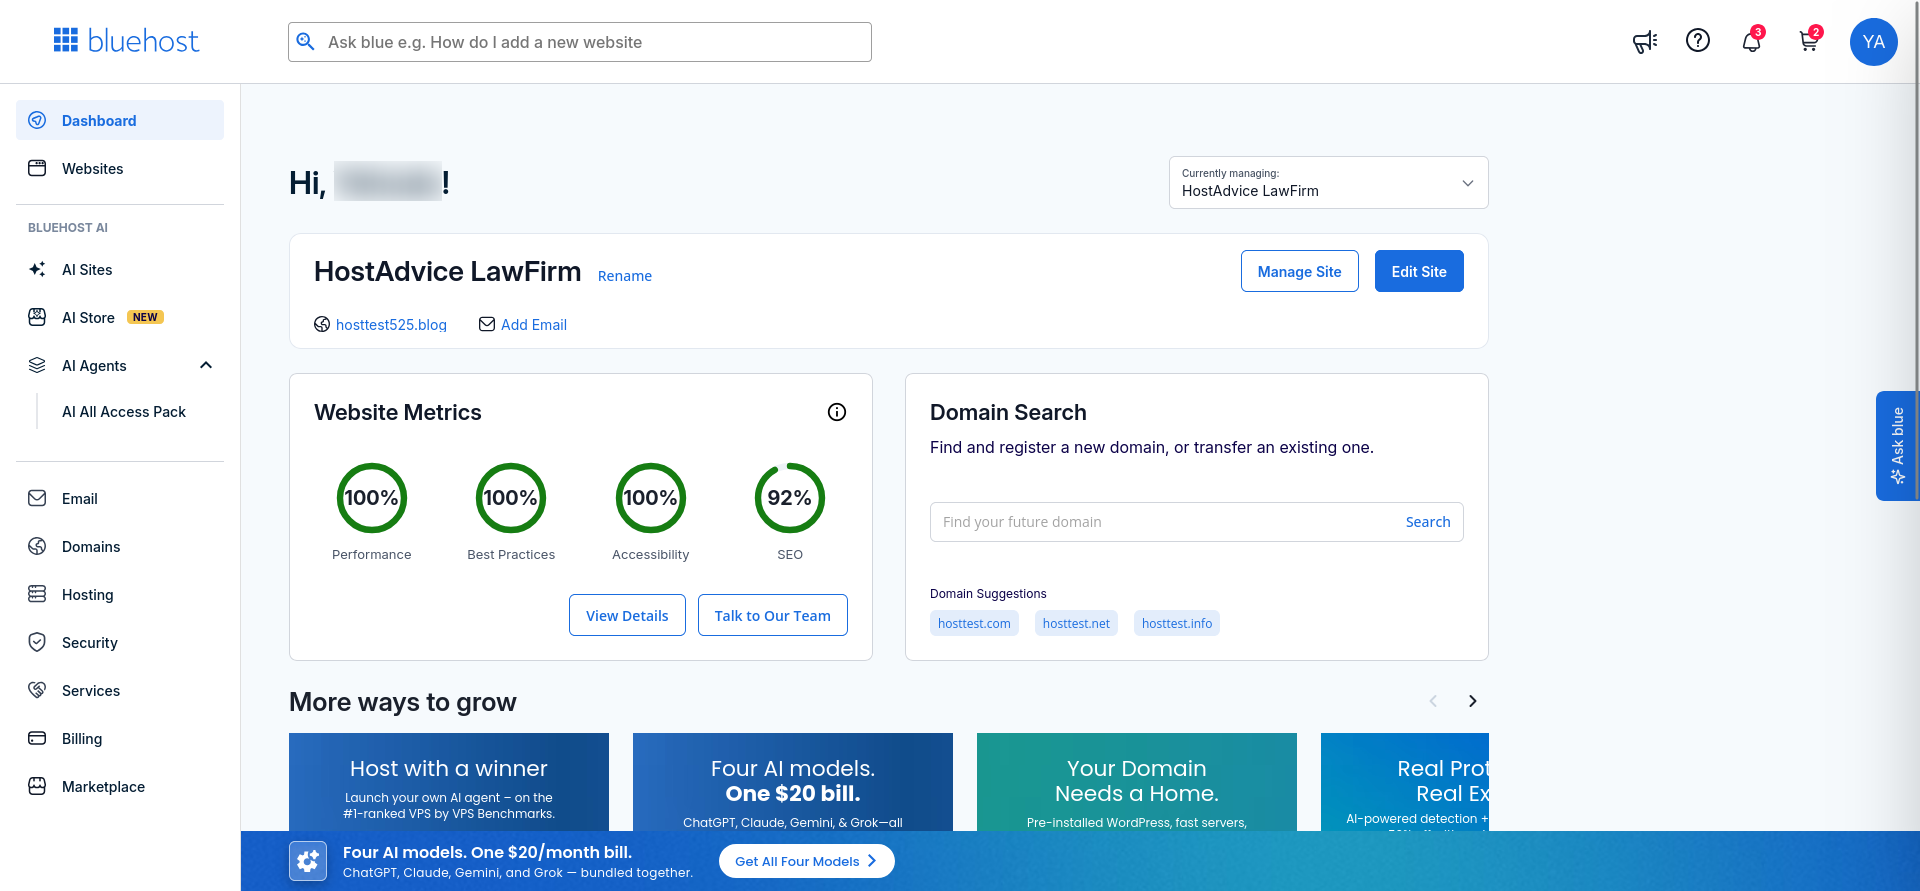Screen dimensions: 1920x891
Task: Open the Currently managing site dropdown
Action: (1328, 182)
